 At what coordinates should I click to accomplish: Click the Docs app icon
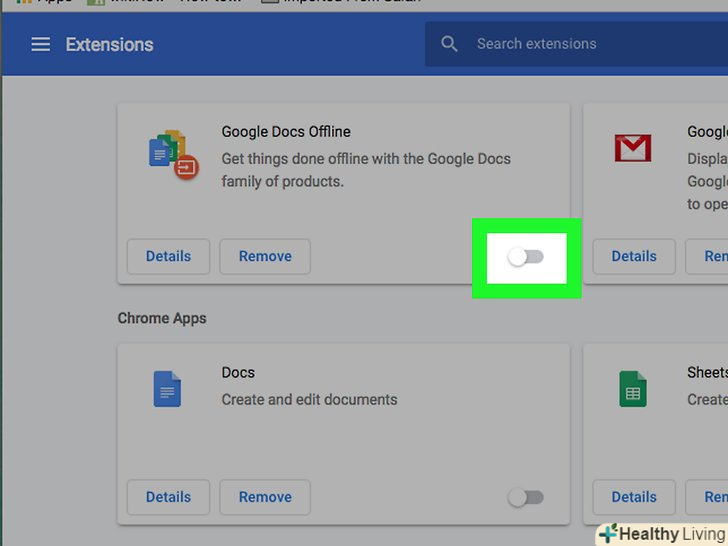click(x=167, y=389)
